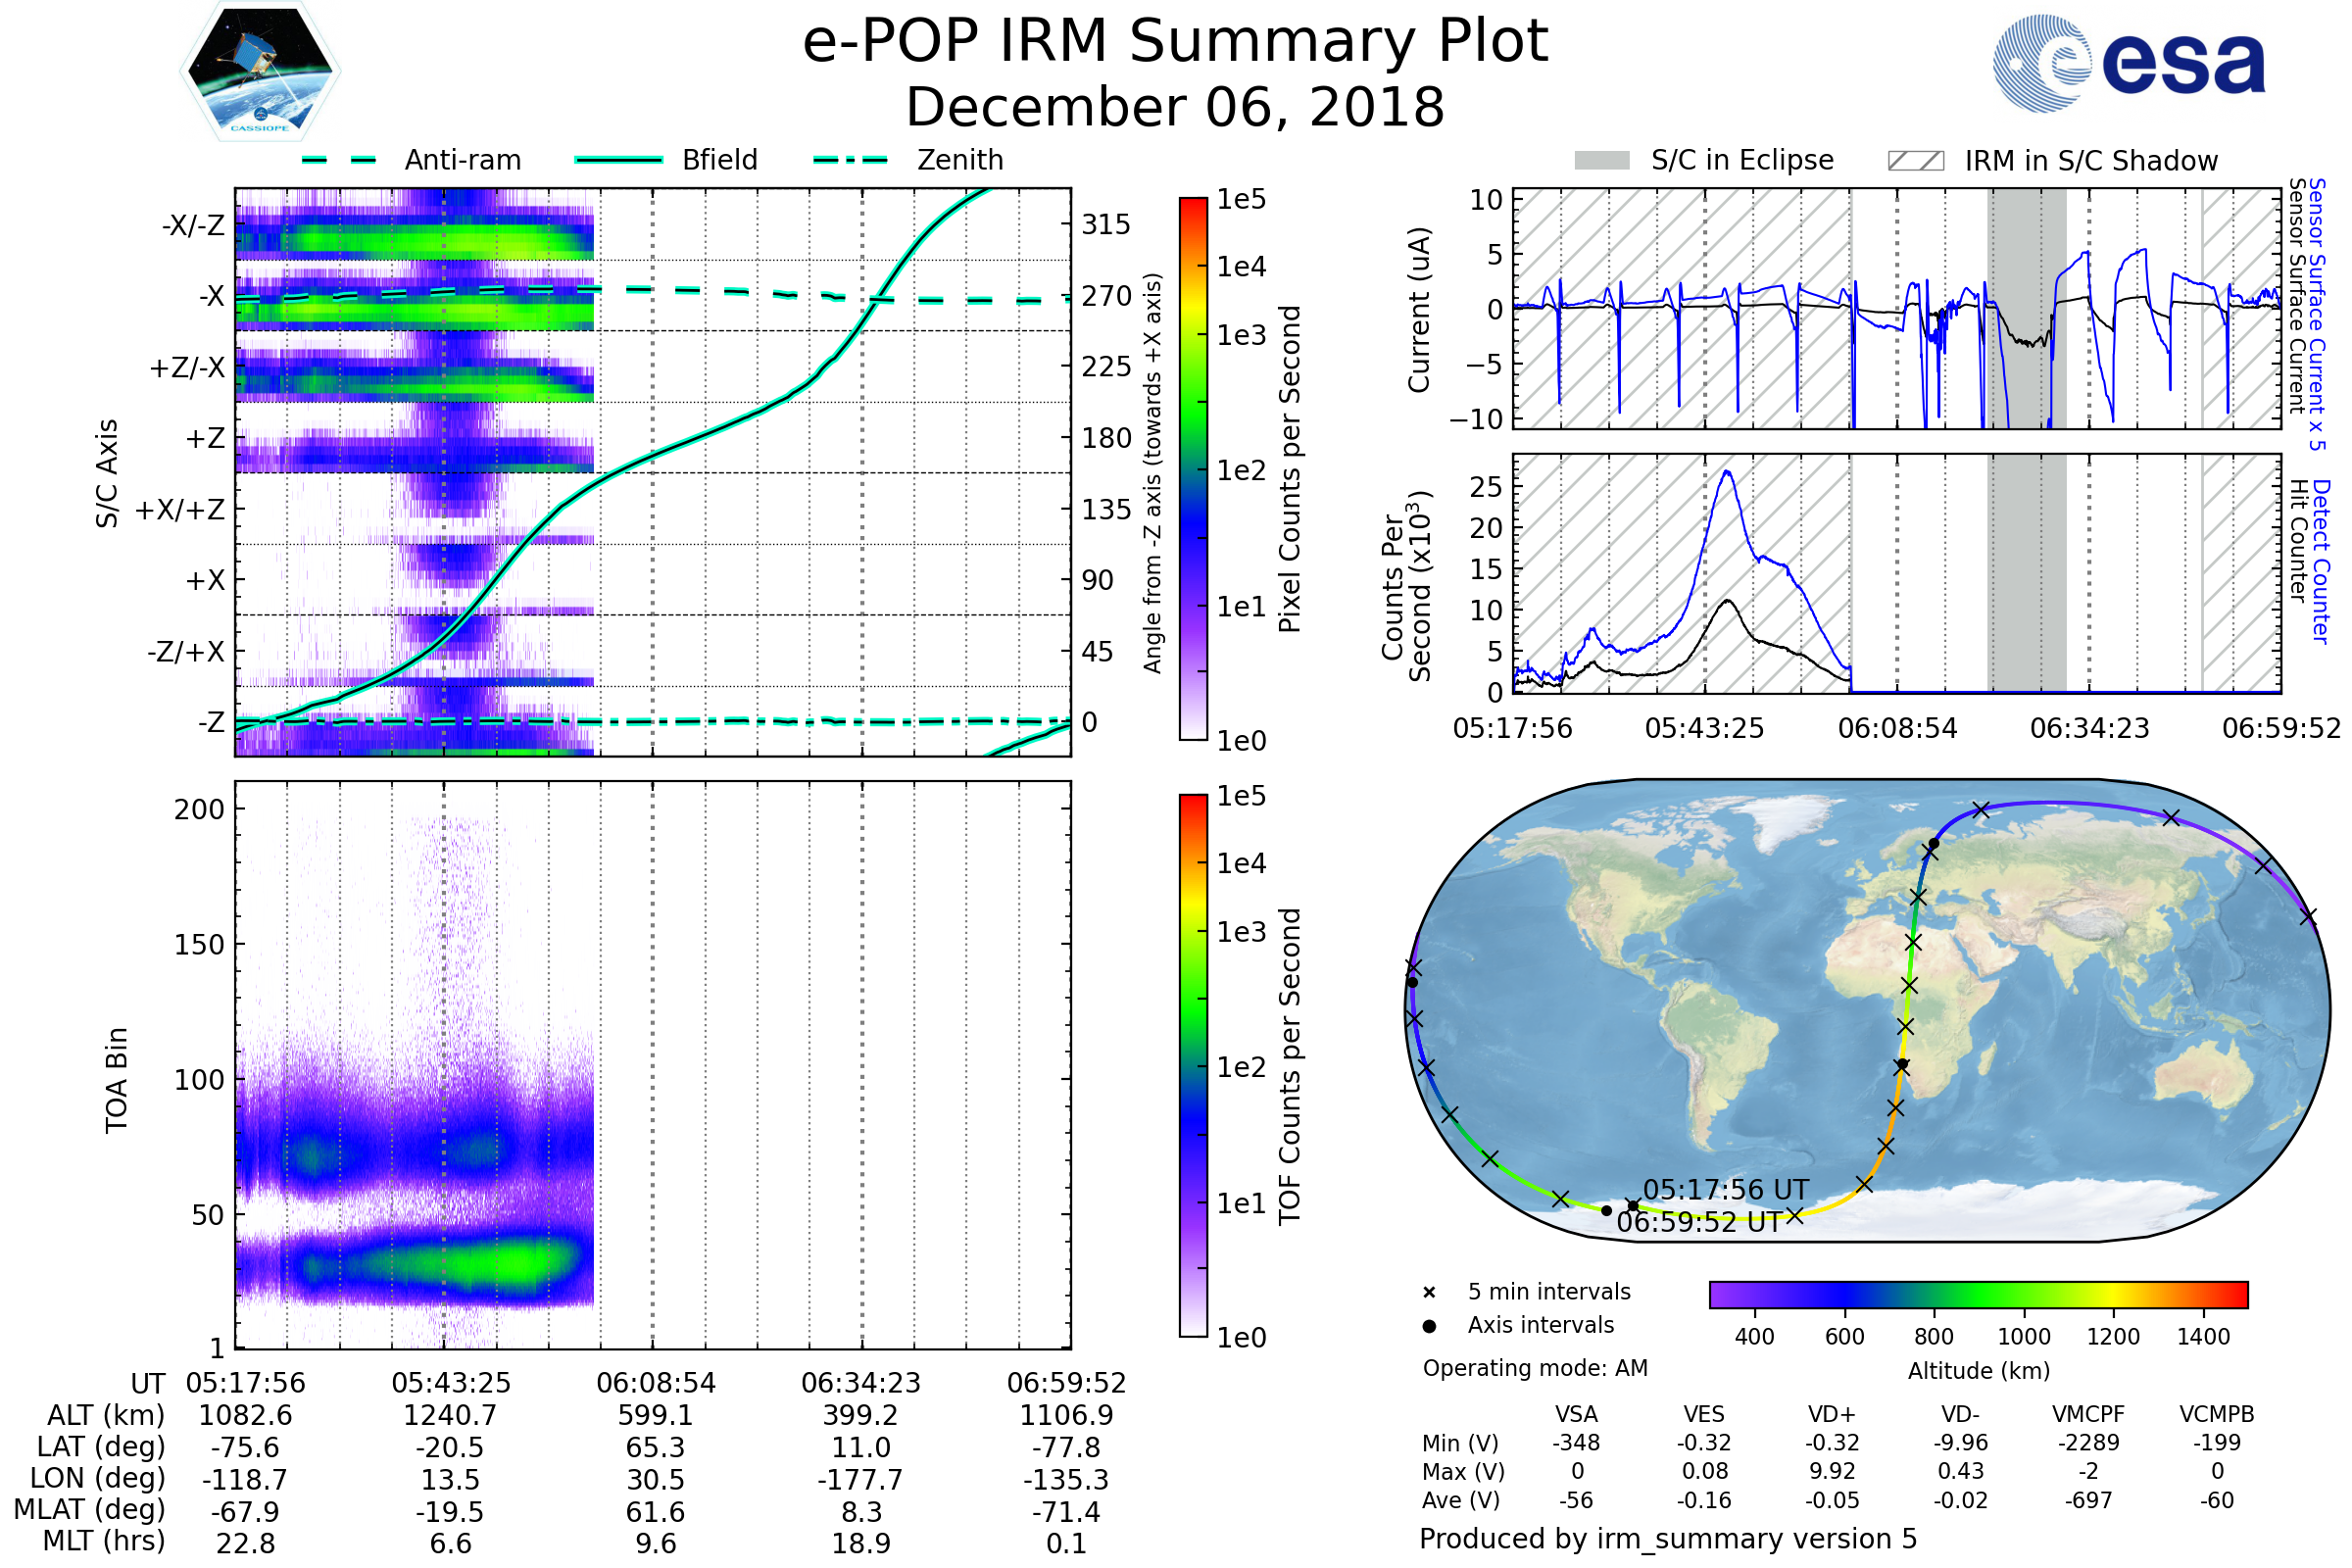The width and height of the screenshot is (2352, 1568).
Task: Click the VMCPF column header
Action: [2087, 1414]
